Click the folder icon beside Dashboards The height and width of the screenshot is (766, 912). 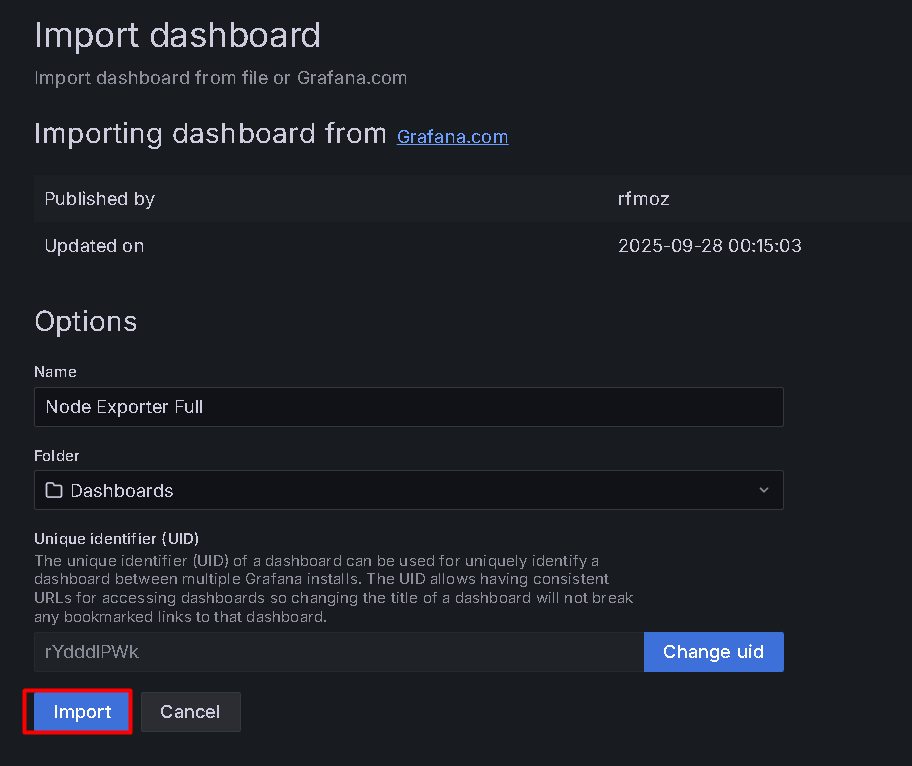(x=53, y=491)
